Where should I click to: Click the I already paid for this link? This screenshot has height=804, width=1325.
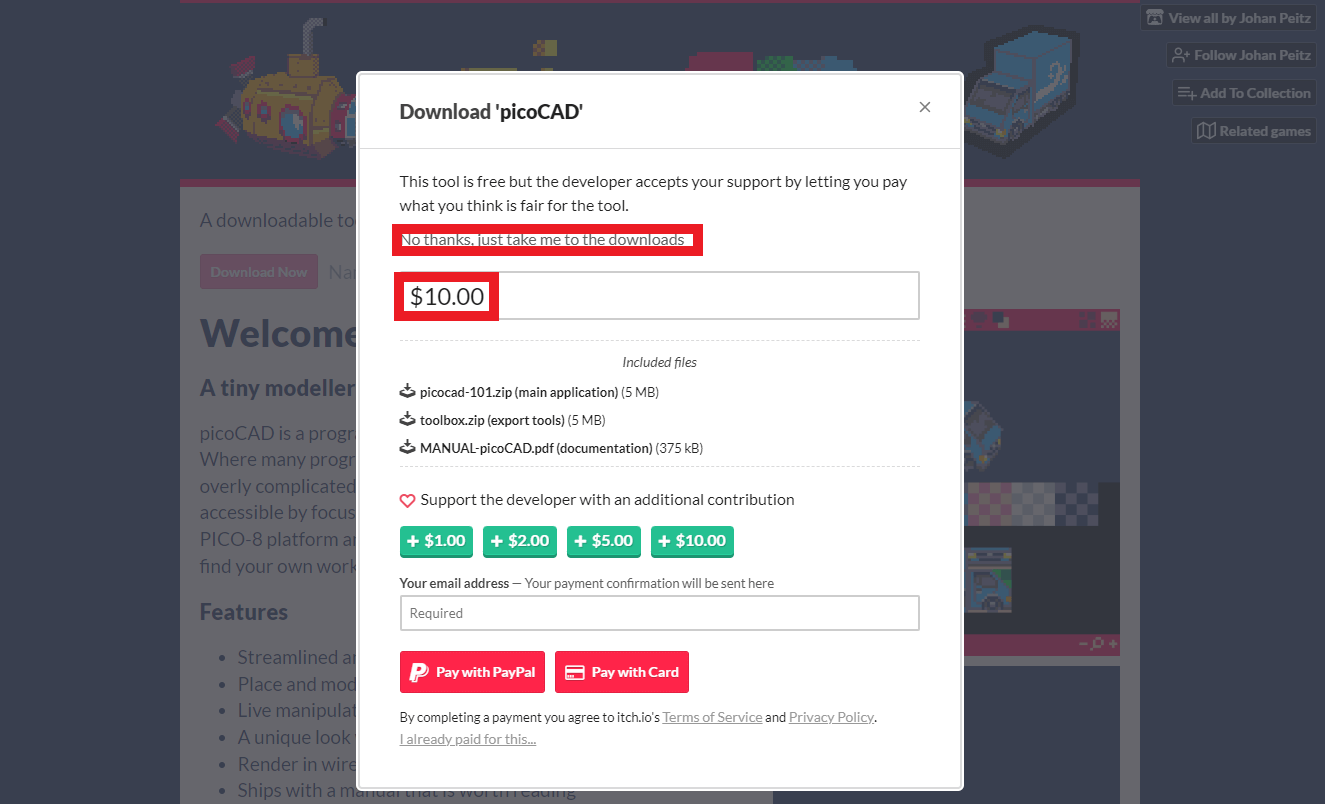coord(467,739)
